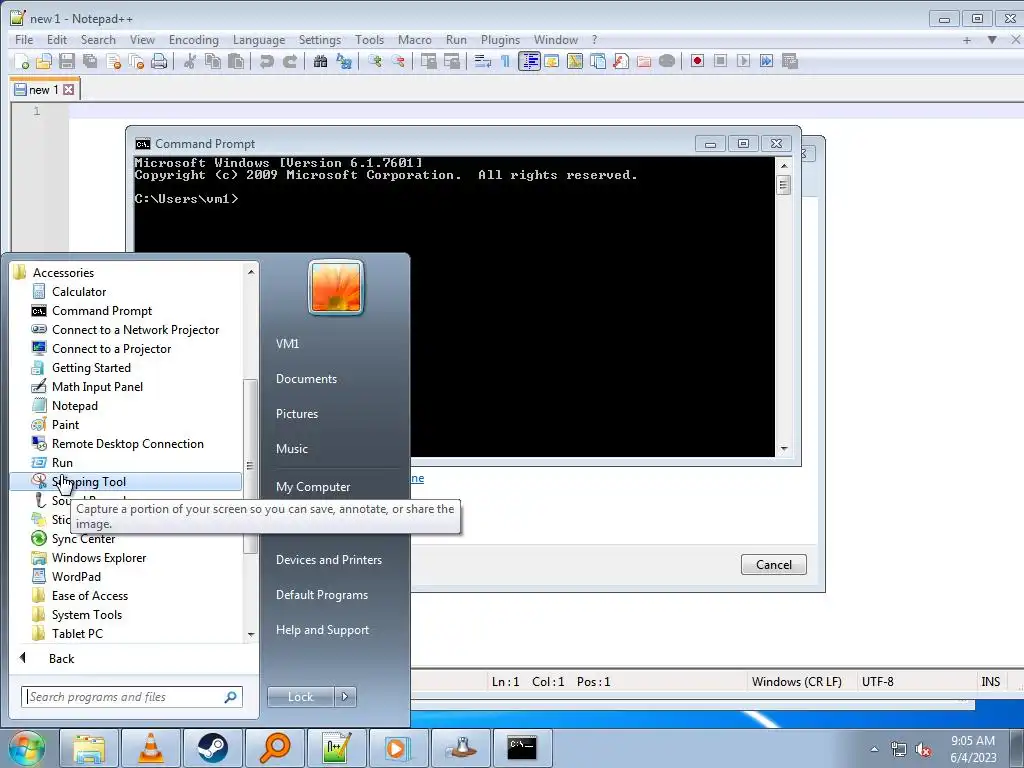1024x768 pixels.
Task: Expand the Tablet PC folder
Action: (x=77, y=633)
